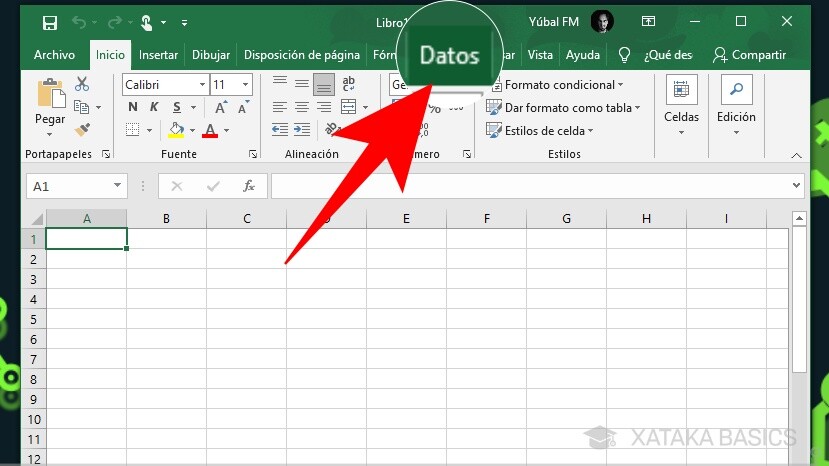This screenshot has height=466, width=829.
Task: Click the A1 name box
Action: point(77,186)
